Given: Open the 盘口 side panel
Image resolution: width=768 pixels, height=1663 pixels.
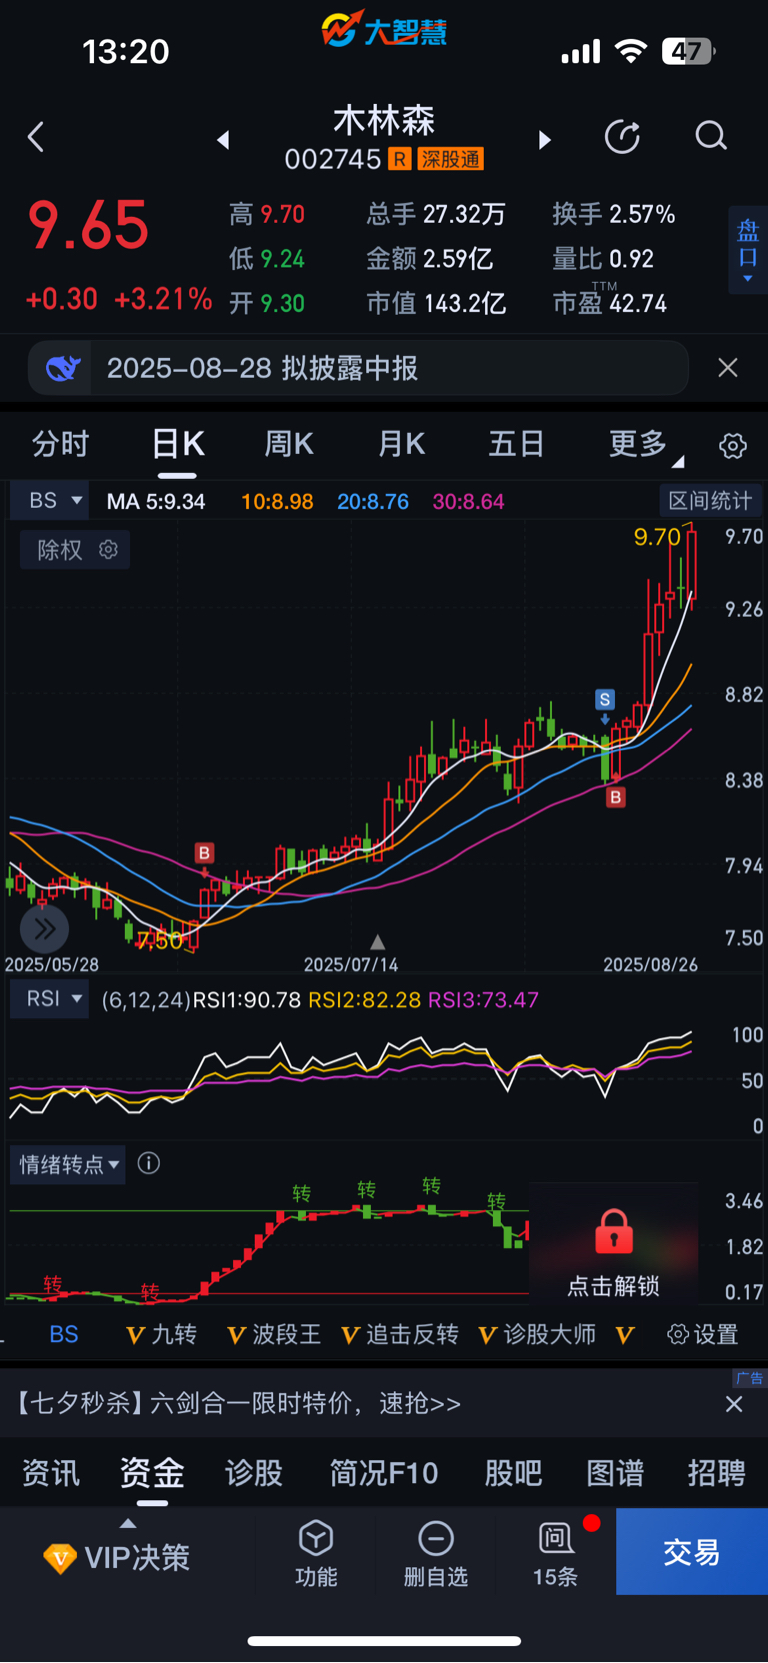Looking at the screenshot, I should pos(747,251).
